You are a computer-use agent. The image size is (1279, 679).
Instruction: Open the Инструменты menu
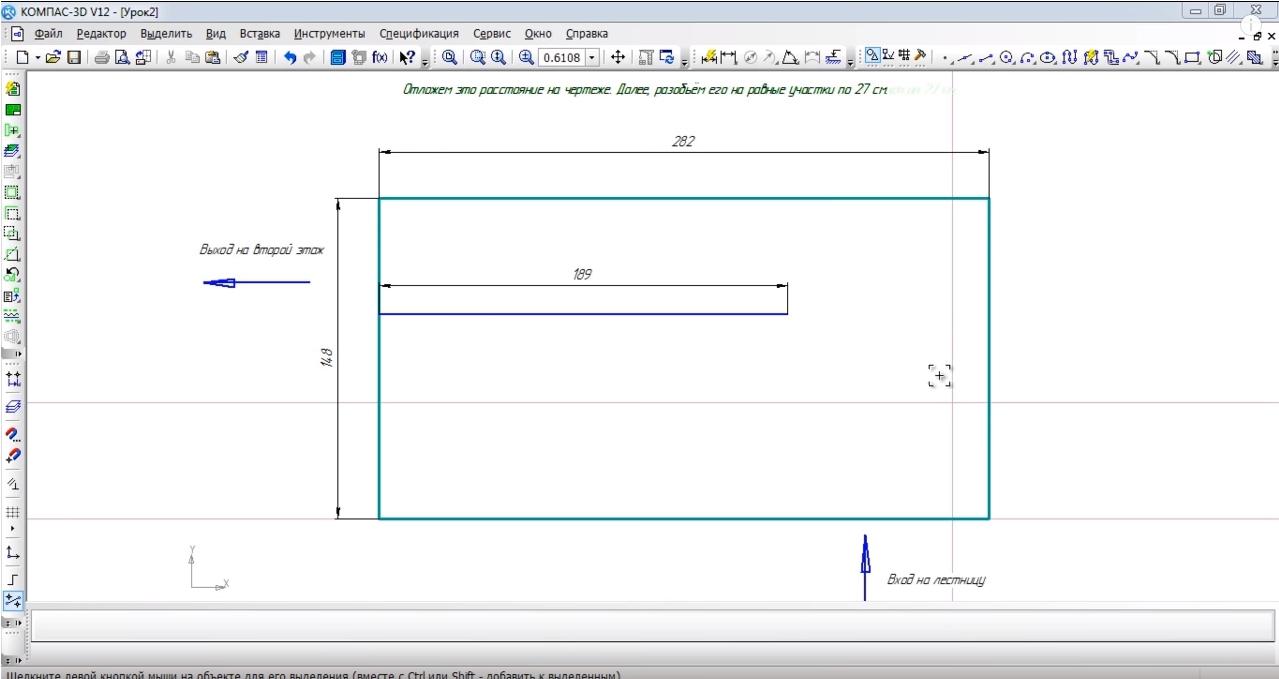pyautogui.click(x=329, y=34)
